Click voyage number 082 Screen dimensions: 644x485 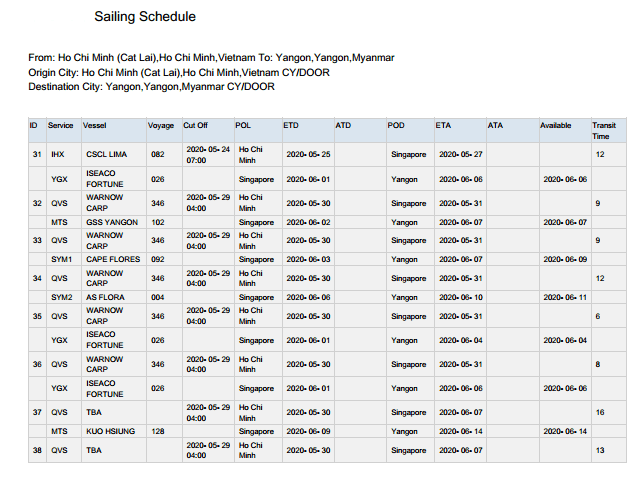point(157,154)
